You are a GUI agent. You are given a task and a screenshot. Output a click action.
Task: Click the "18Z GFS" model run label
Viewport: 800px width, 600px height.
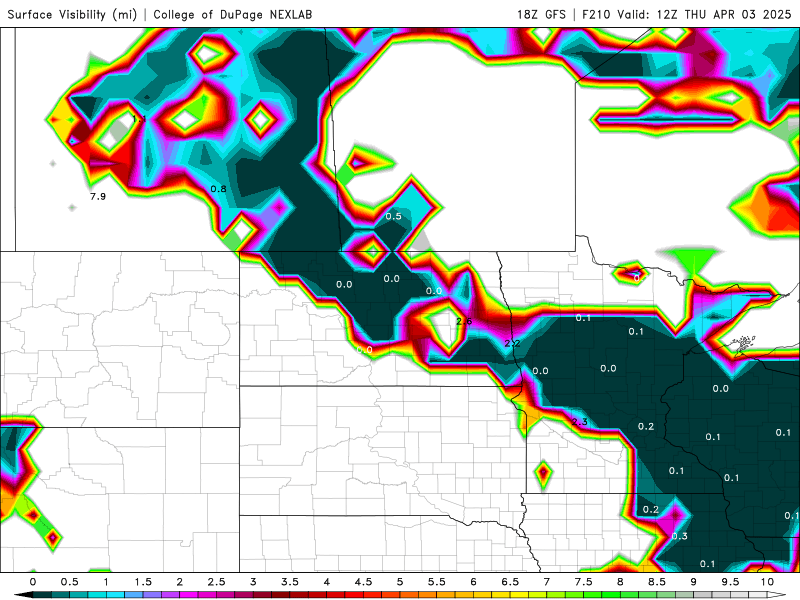(x=541, y=14)
